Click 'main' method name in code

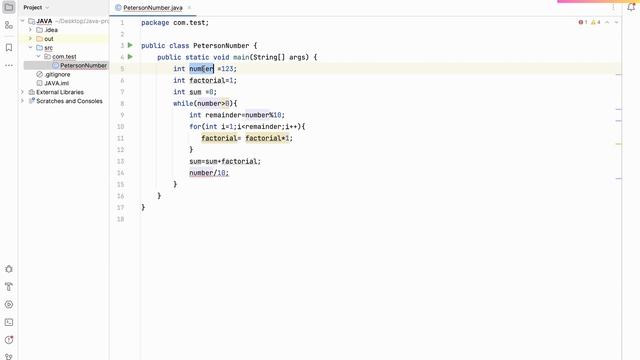(x=241, y=57)
